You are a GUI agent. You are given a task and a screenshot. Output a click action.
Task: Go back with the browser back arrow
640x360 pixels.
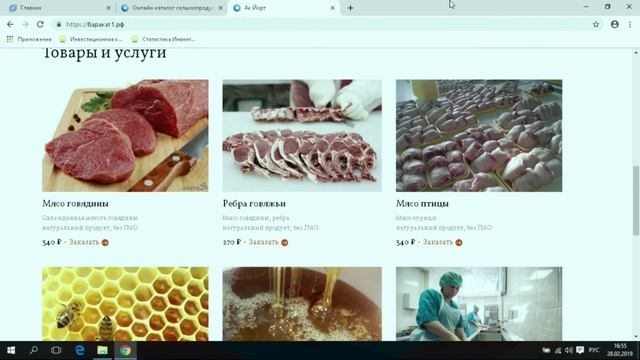coord(10,24)
